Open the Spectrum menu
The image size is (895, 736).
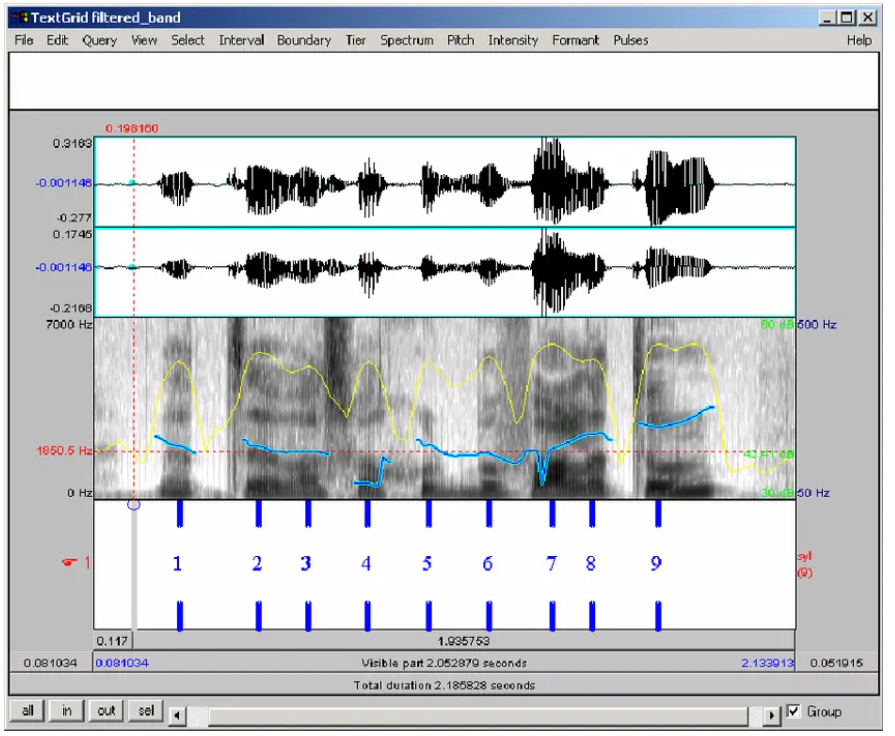(407, 40)
